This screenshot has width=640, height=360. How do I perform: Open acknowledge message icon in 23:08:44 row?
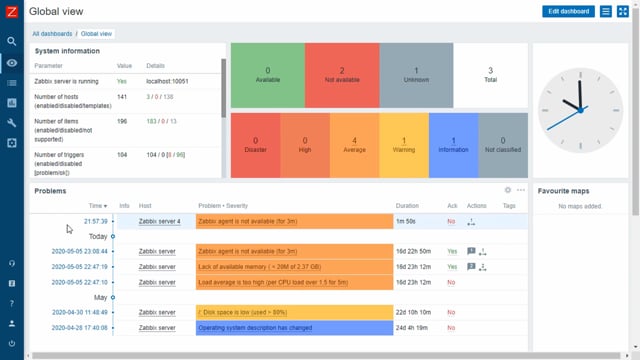pyautogui.click(x=471, y=251)
